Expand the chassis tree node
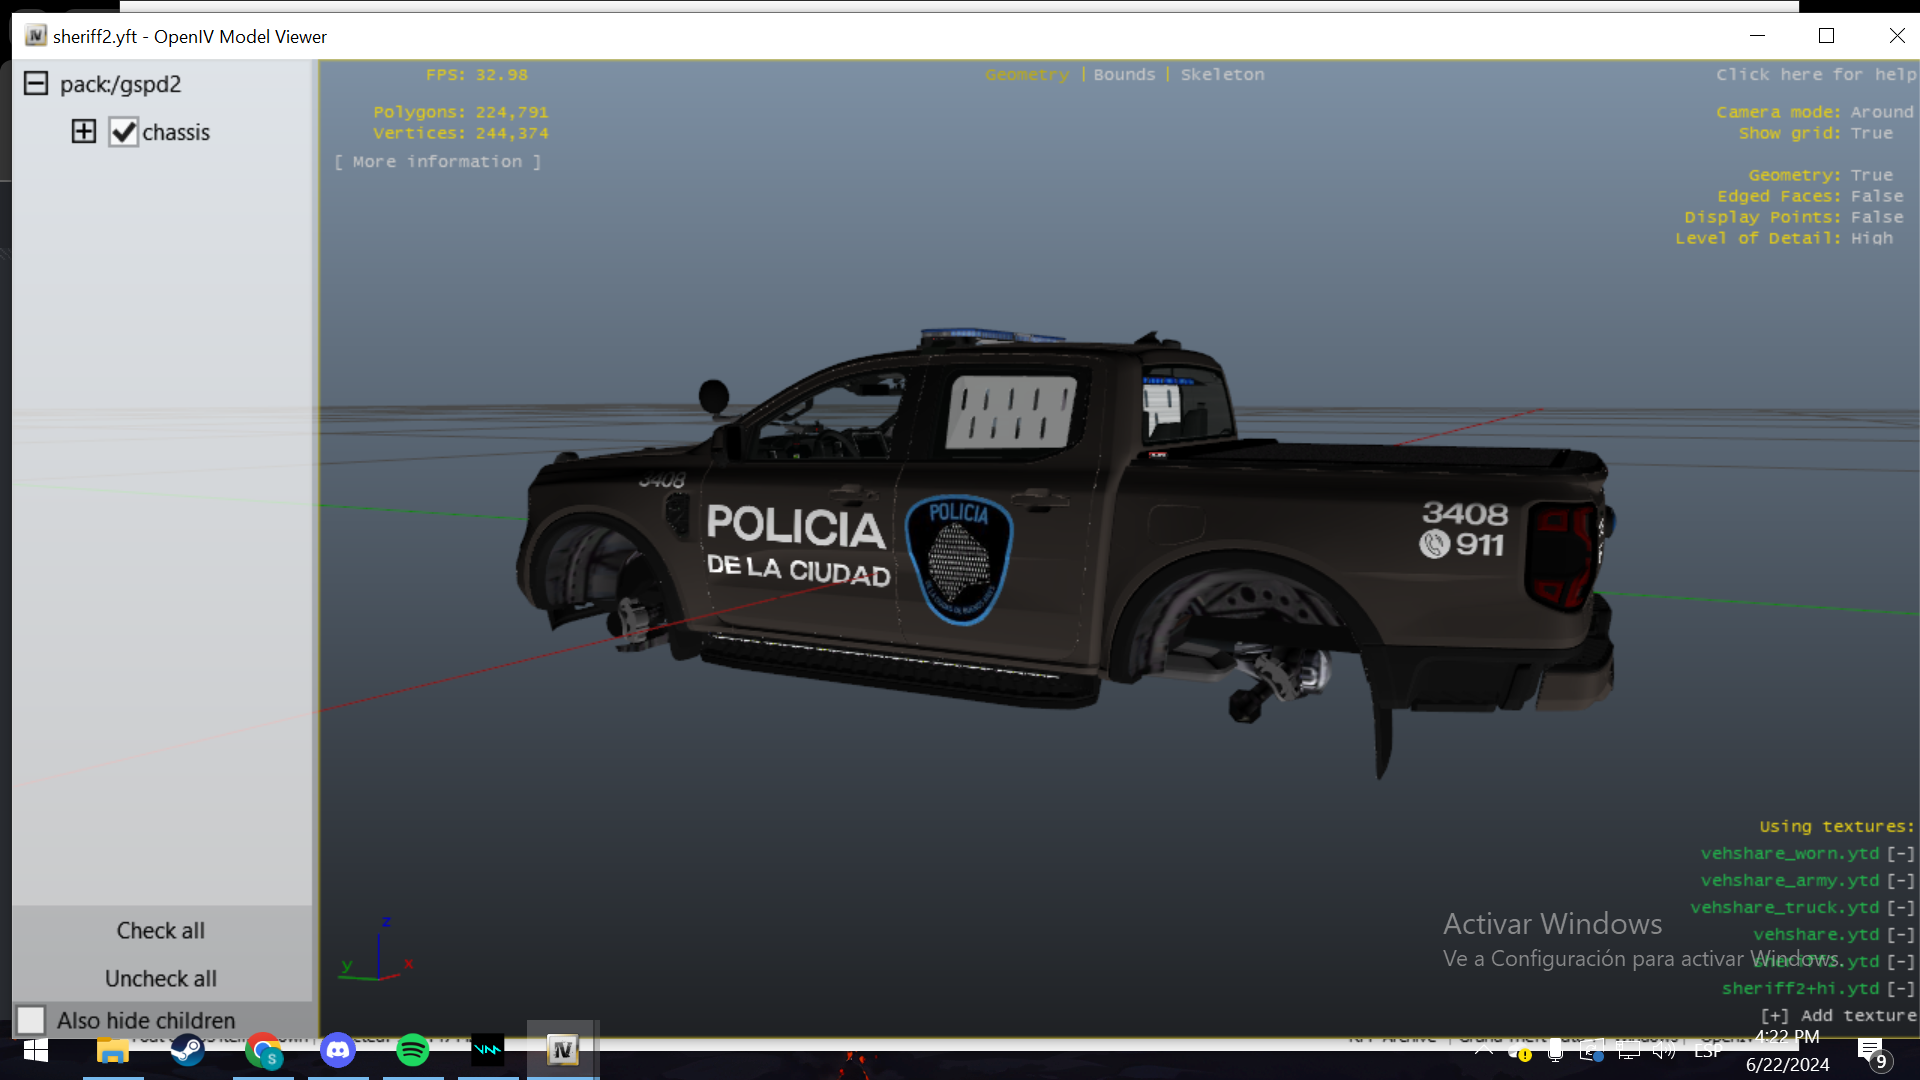Screen dimensions: 1920x1080 84,132
